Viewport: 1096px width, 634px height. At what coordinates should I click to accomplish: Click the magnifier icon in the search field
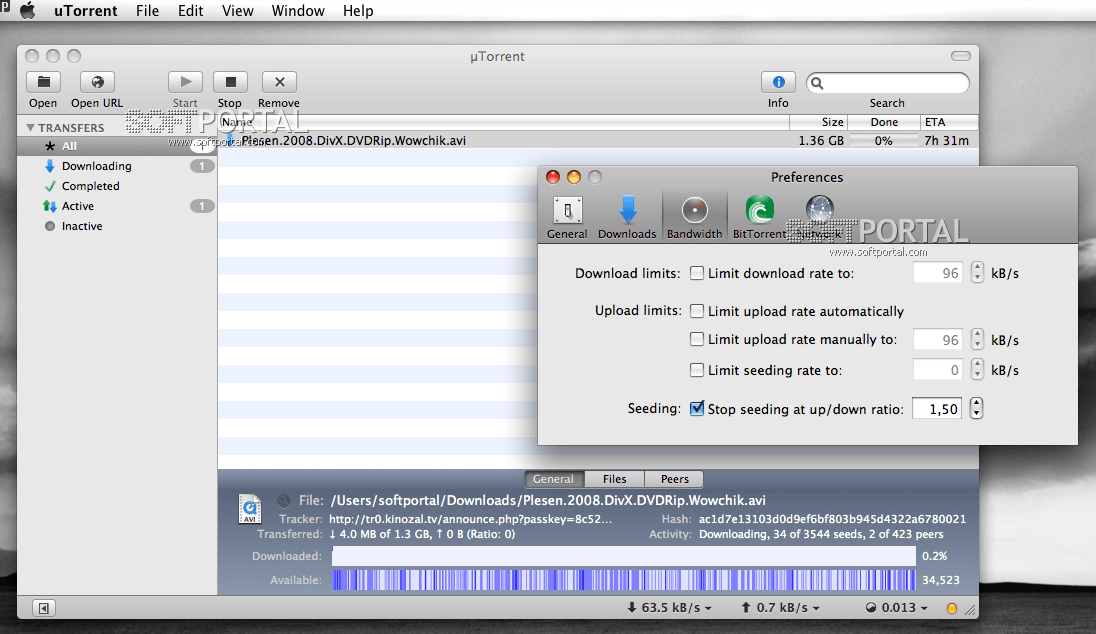coord(817,83)
